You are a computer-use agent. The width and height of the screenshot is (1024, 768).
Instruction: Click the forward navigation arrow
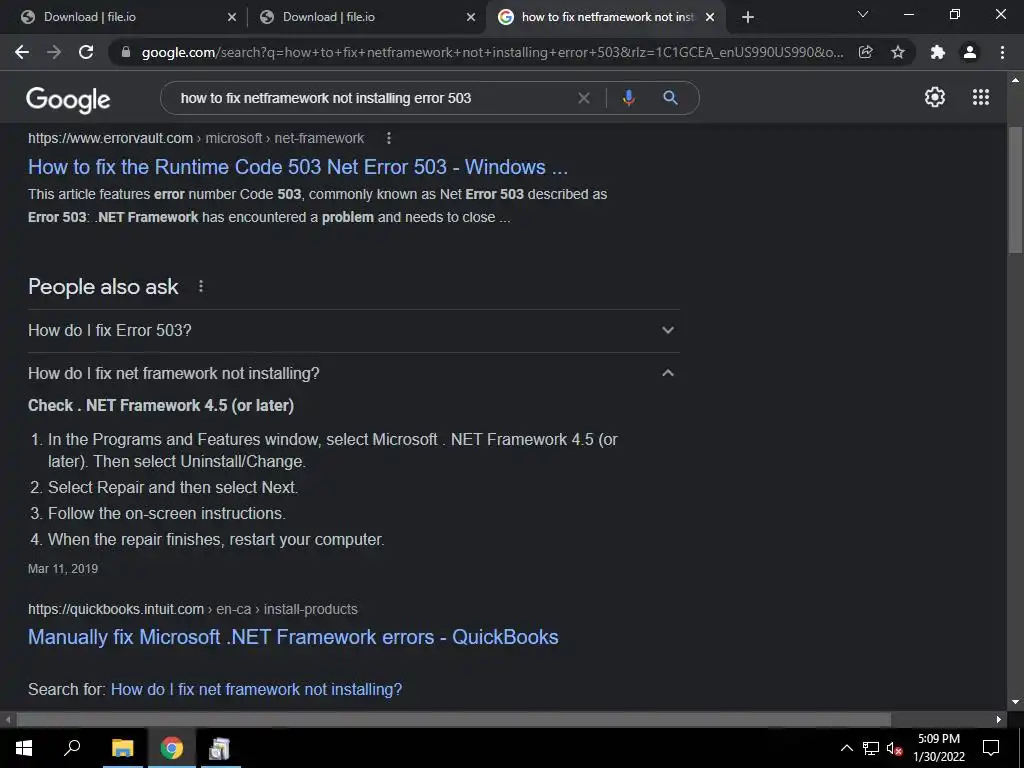pos(54,52)
